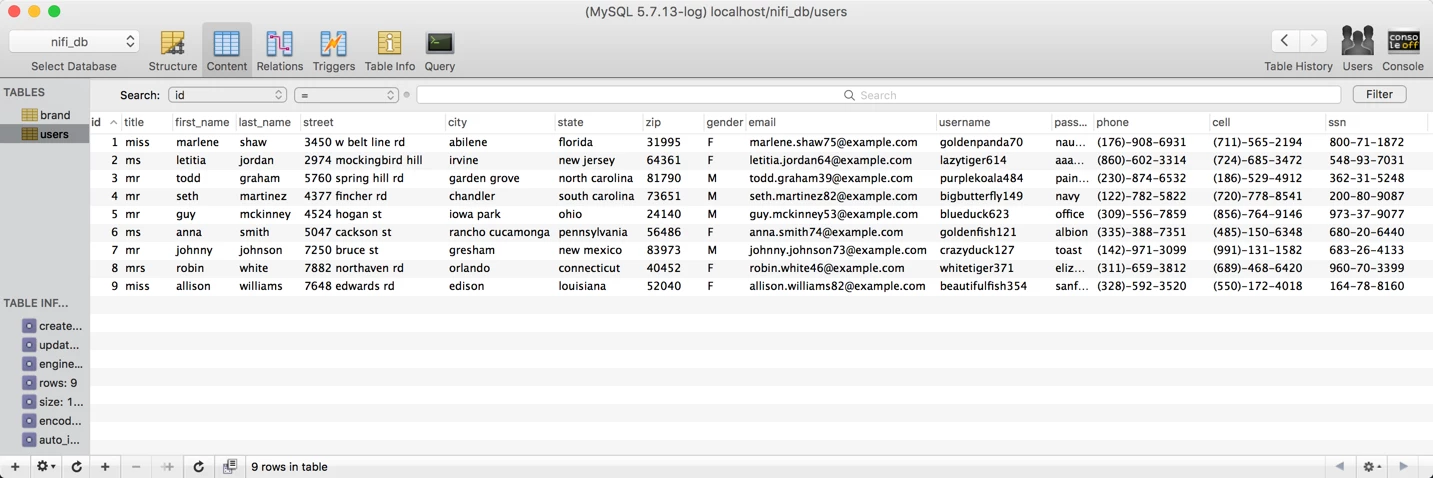Click the cell 'mckinney' in last_name column
1433x478 pixels.
click(x=265, y=214)
